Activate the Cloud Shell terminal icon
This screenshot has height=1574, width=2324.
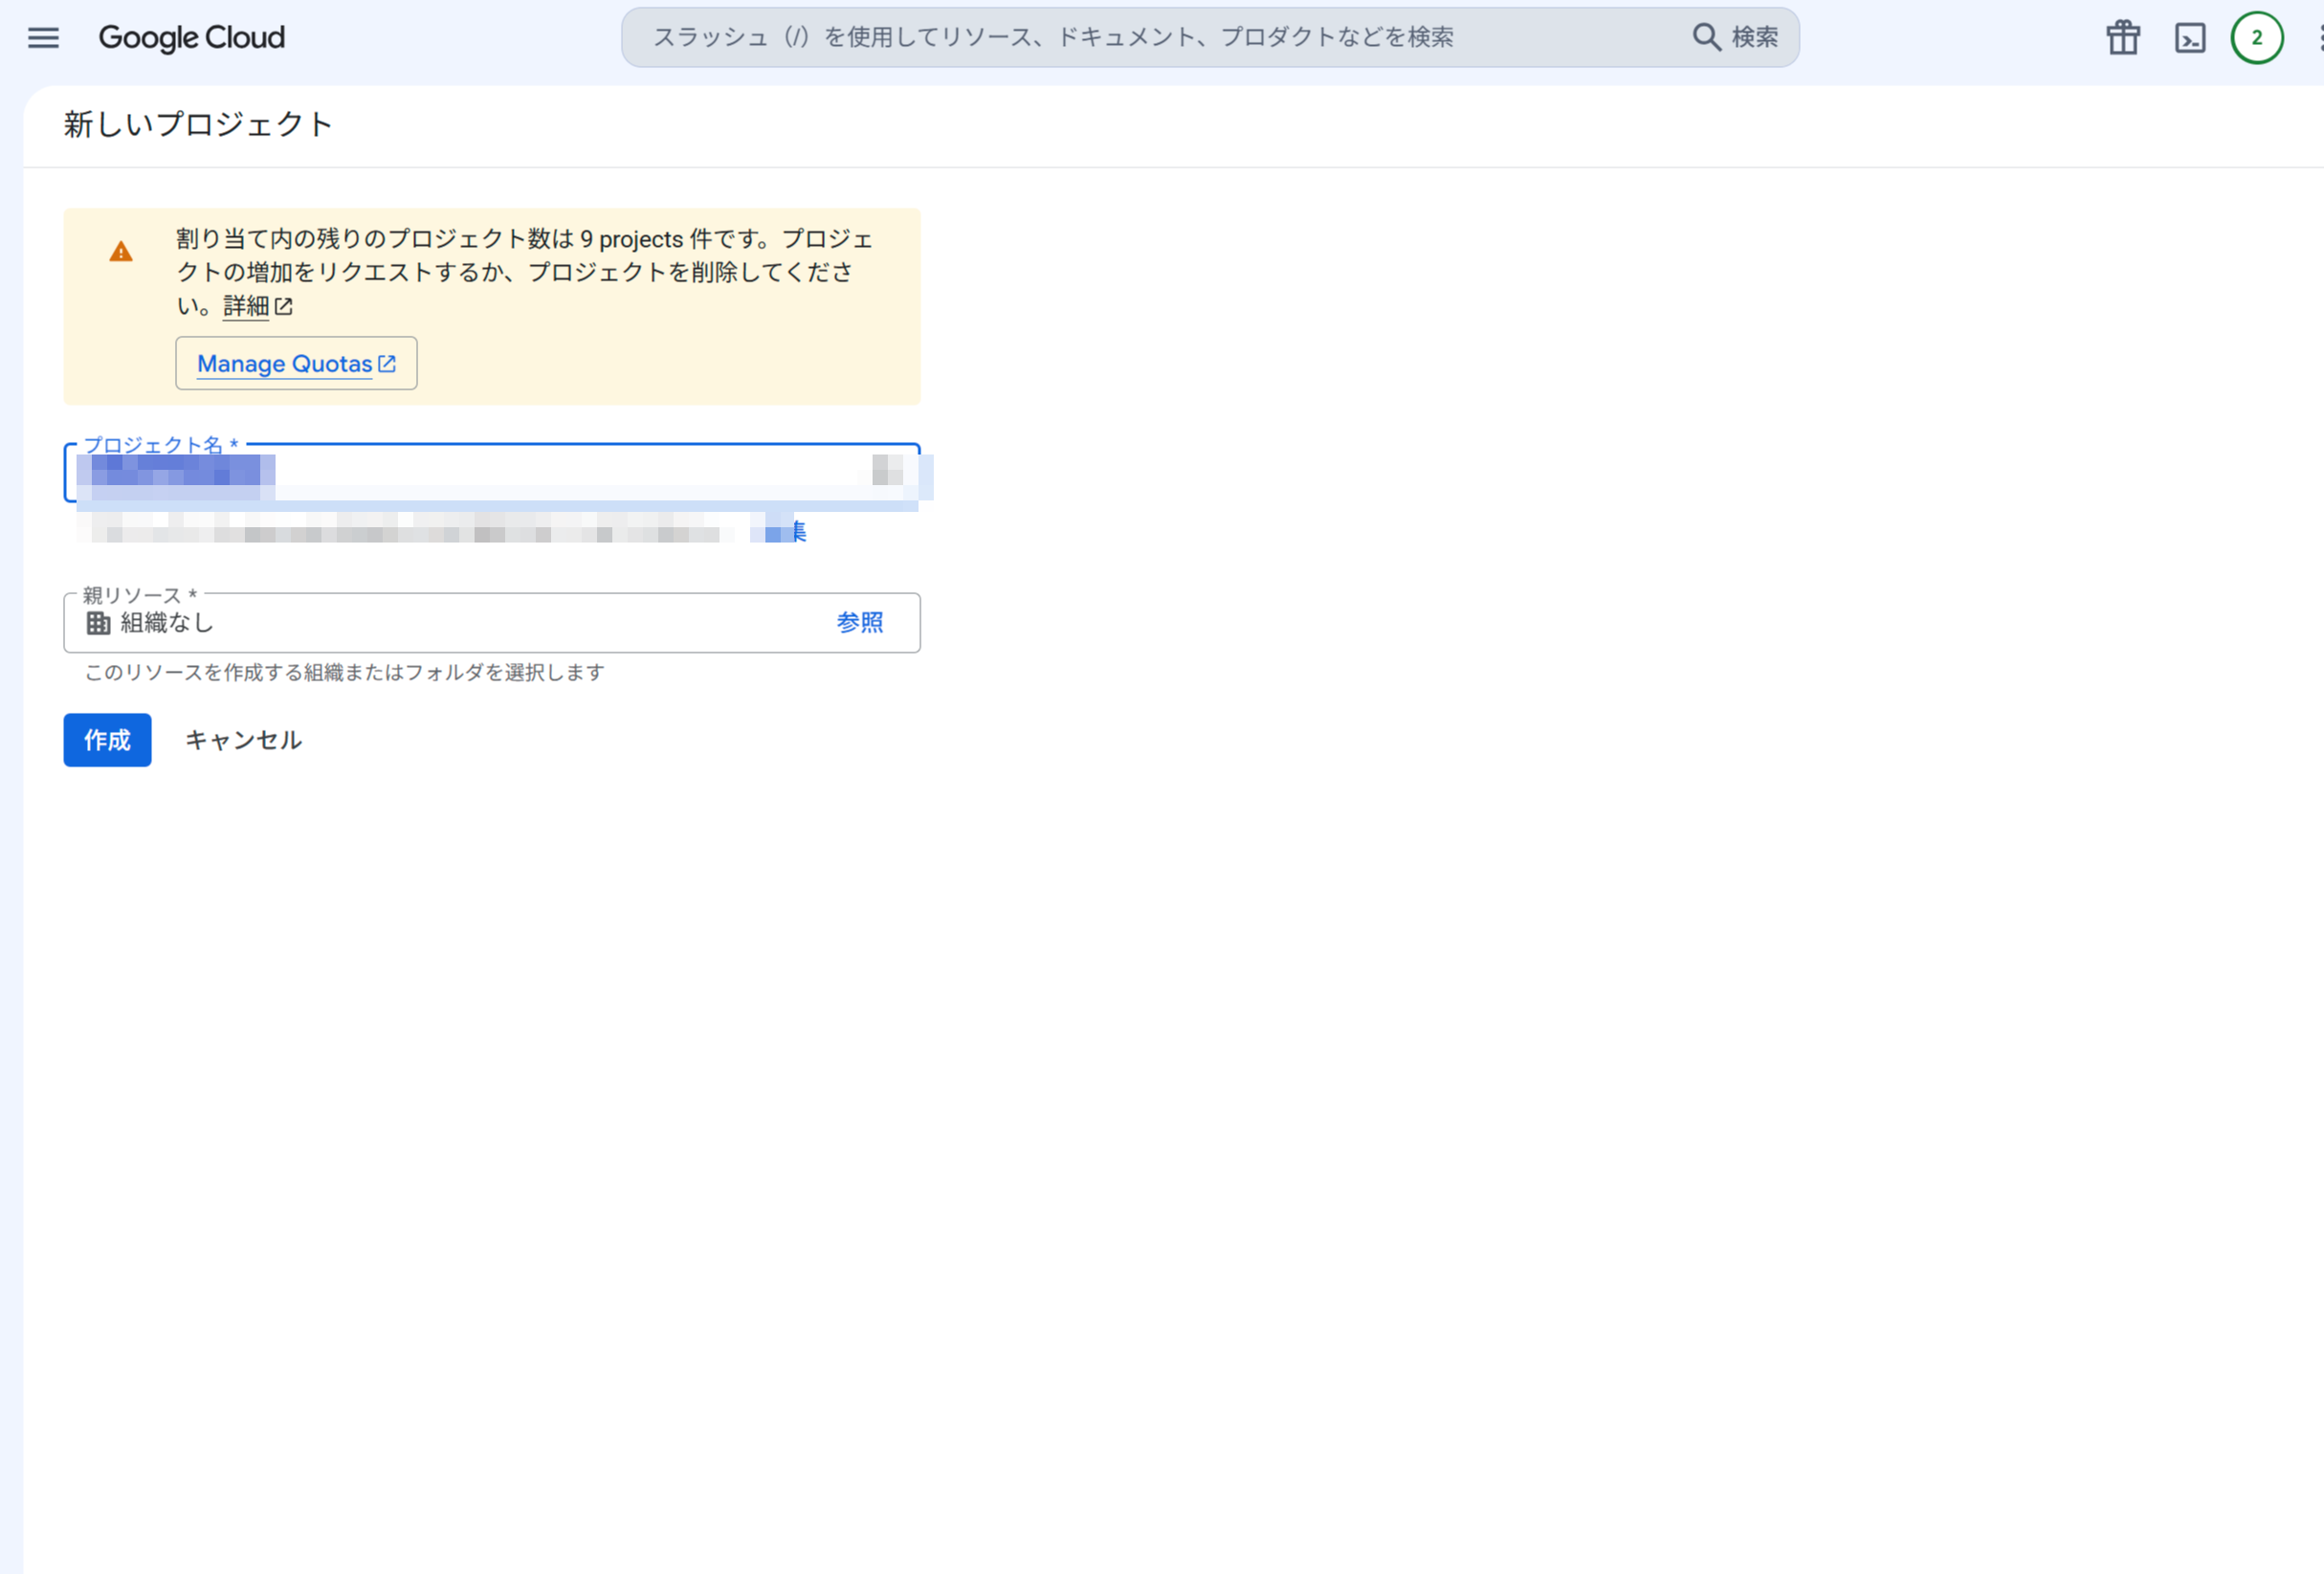pyautogui.click(x=2190, y=38)
